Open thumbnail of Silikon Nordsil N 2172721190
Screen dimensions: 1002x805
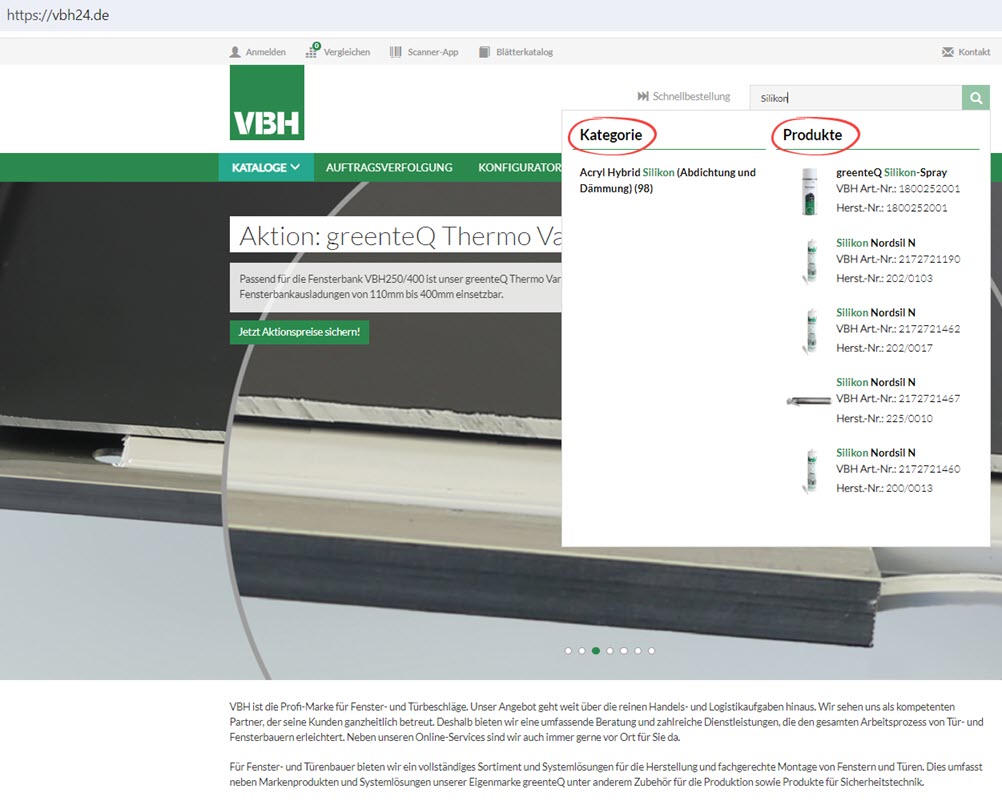(x=811, y=261)
